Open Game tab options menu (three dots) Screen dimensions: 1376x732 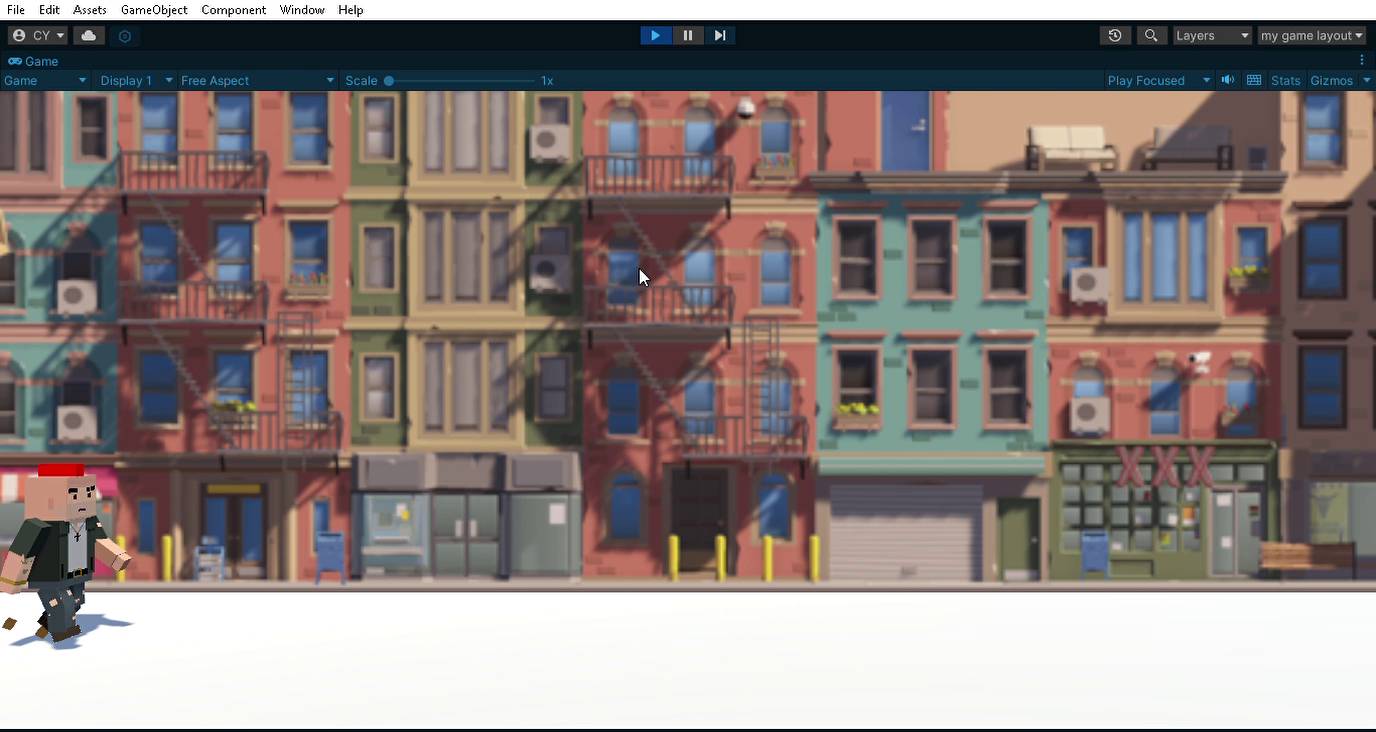(x=1362, y=61)
